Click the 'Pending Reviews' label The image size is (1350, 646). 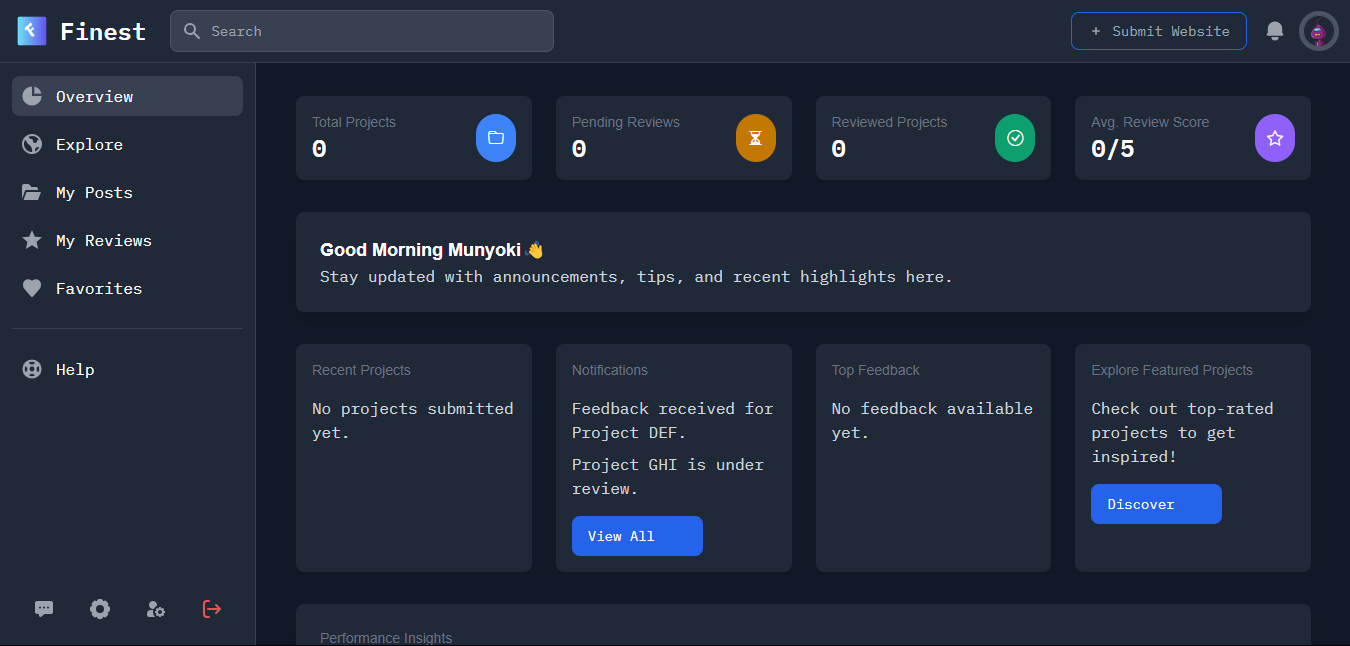[626, 122]
